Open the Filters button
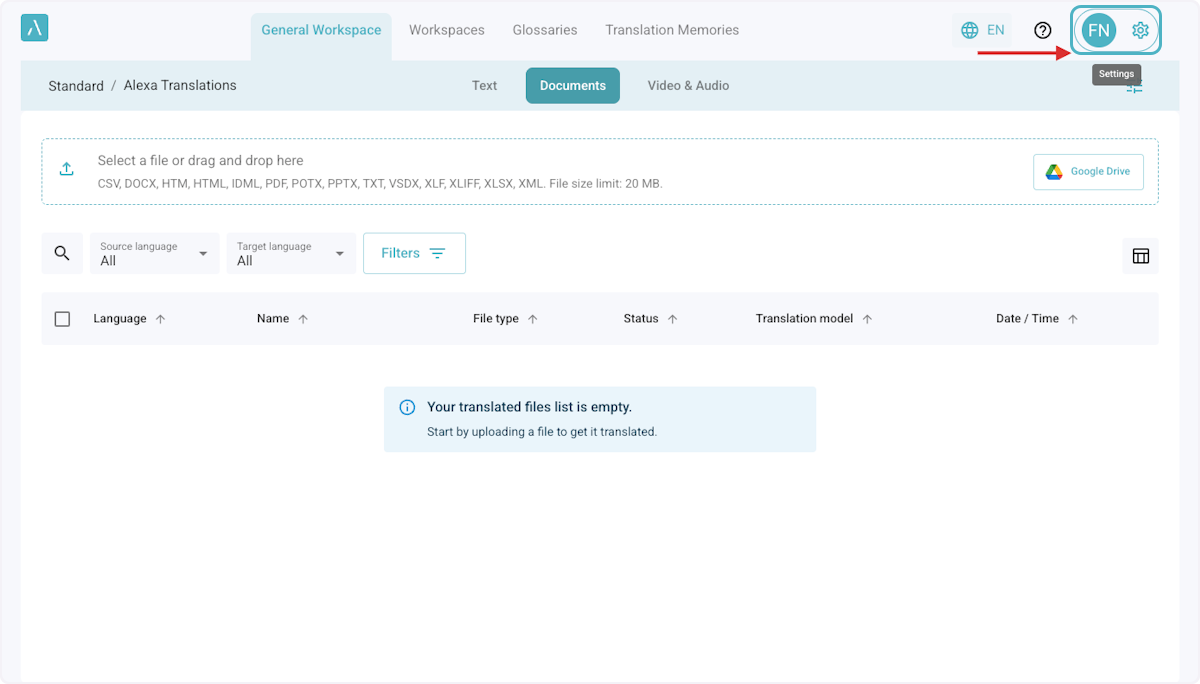Viewport: 1200px width, 684px height. point(414,253)
